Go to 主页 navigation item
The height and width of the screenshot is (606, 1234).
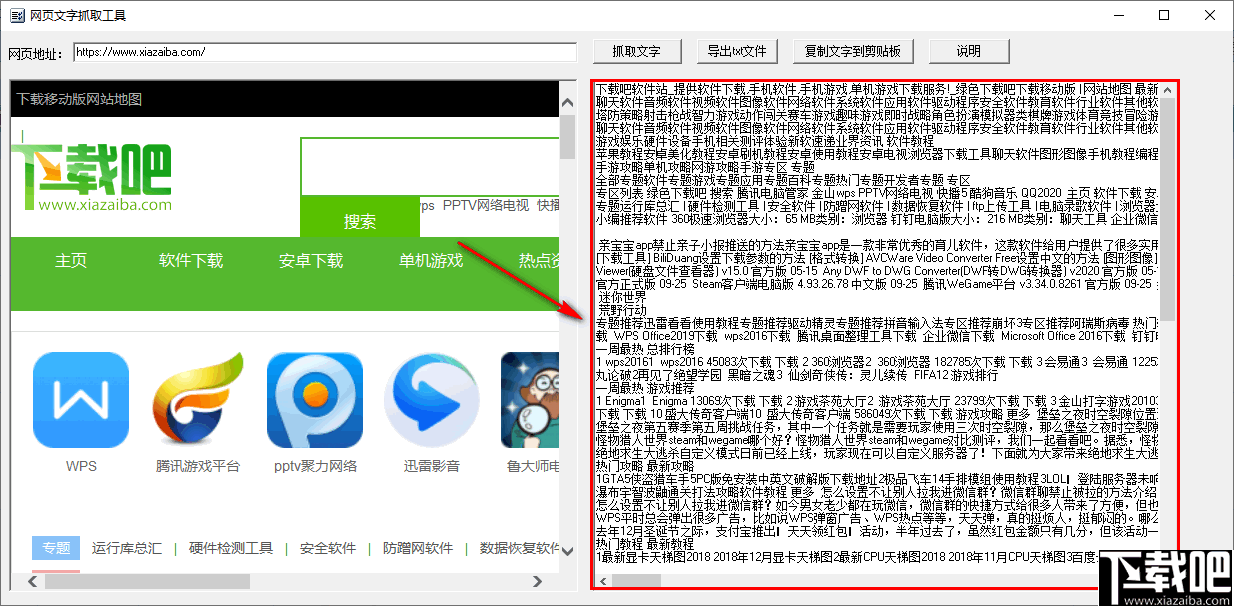(x=71, y=261)
